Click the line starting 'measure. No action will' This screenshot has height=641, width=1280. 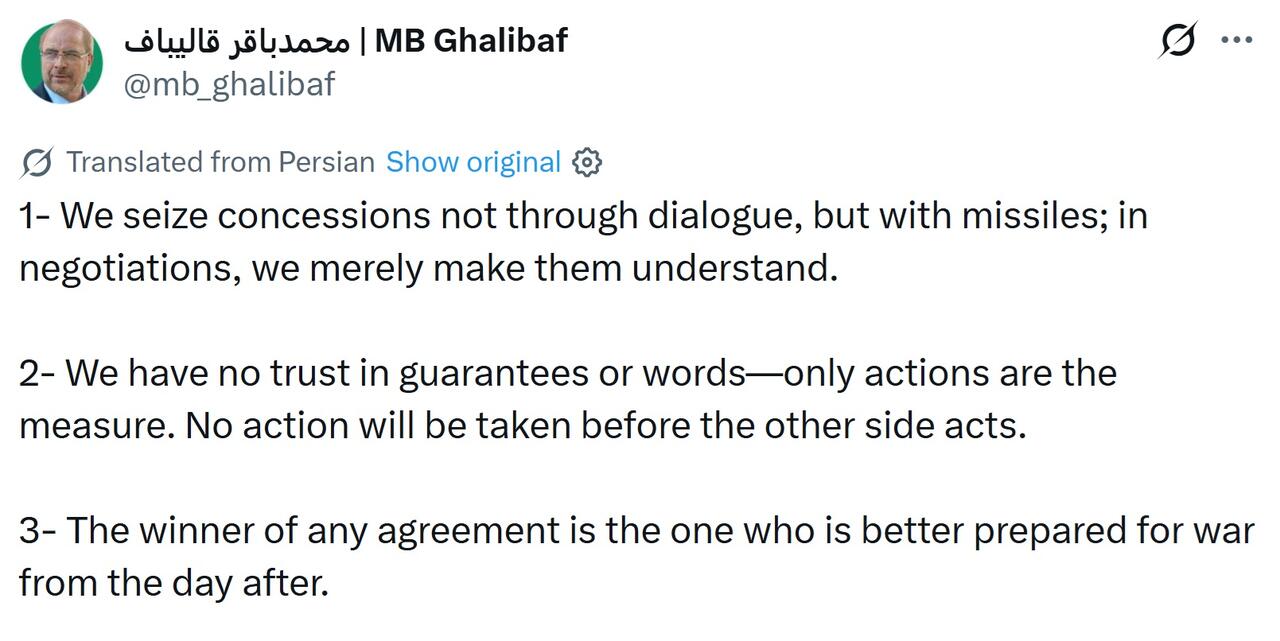523,426
